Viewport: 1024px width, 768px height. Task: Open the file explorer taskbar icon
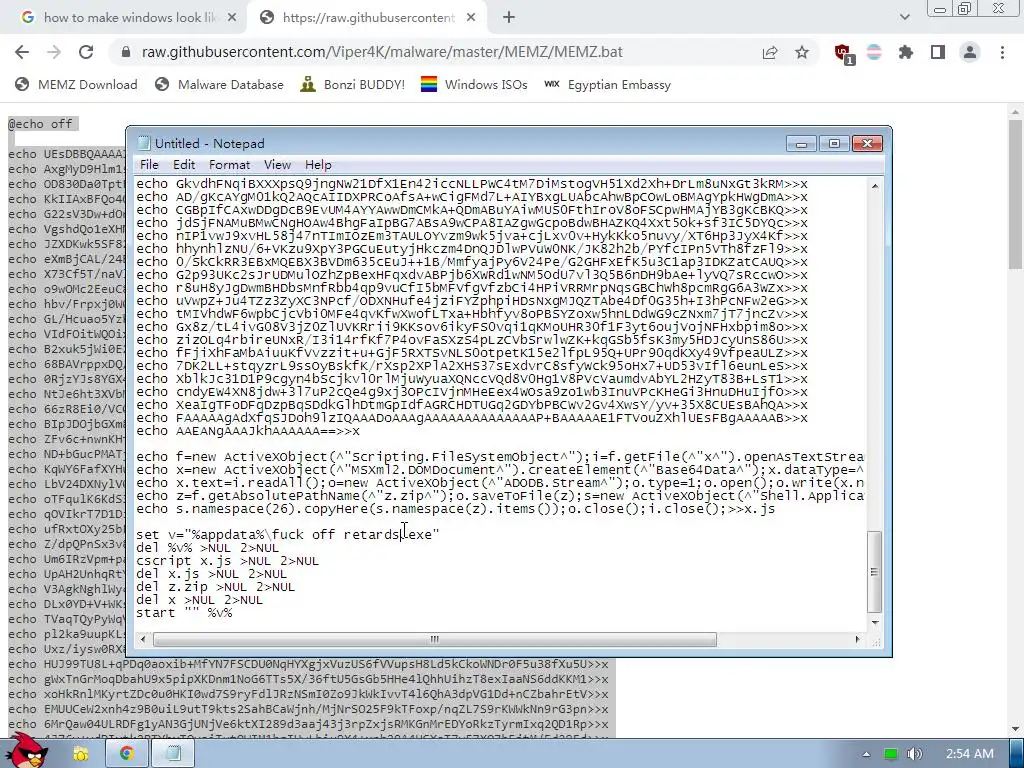[x=81, y=754]
